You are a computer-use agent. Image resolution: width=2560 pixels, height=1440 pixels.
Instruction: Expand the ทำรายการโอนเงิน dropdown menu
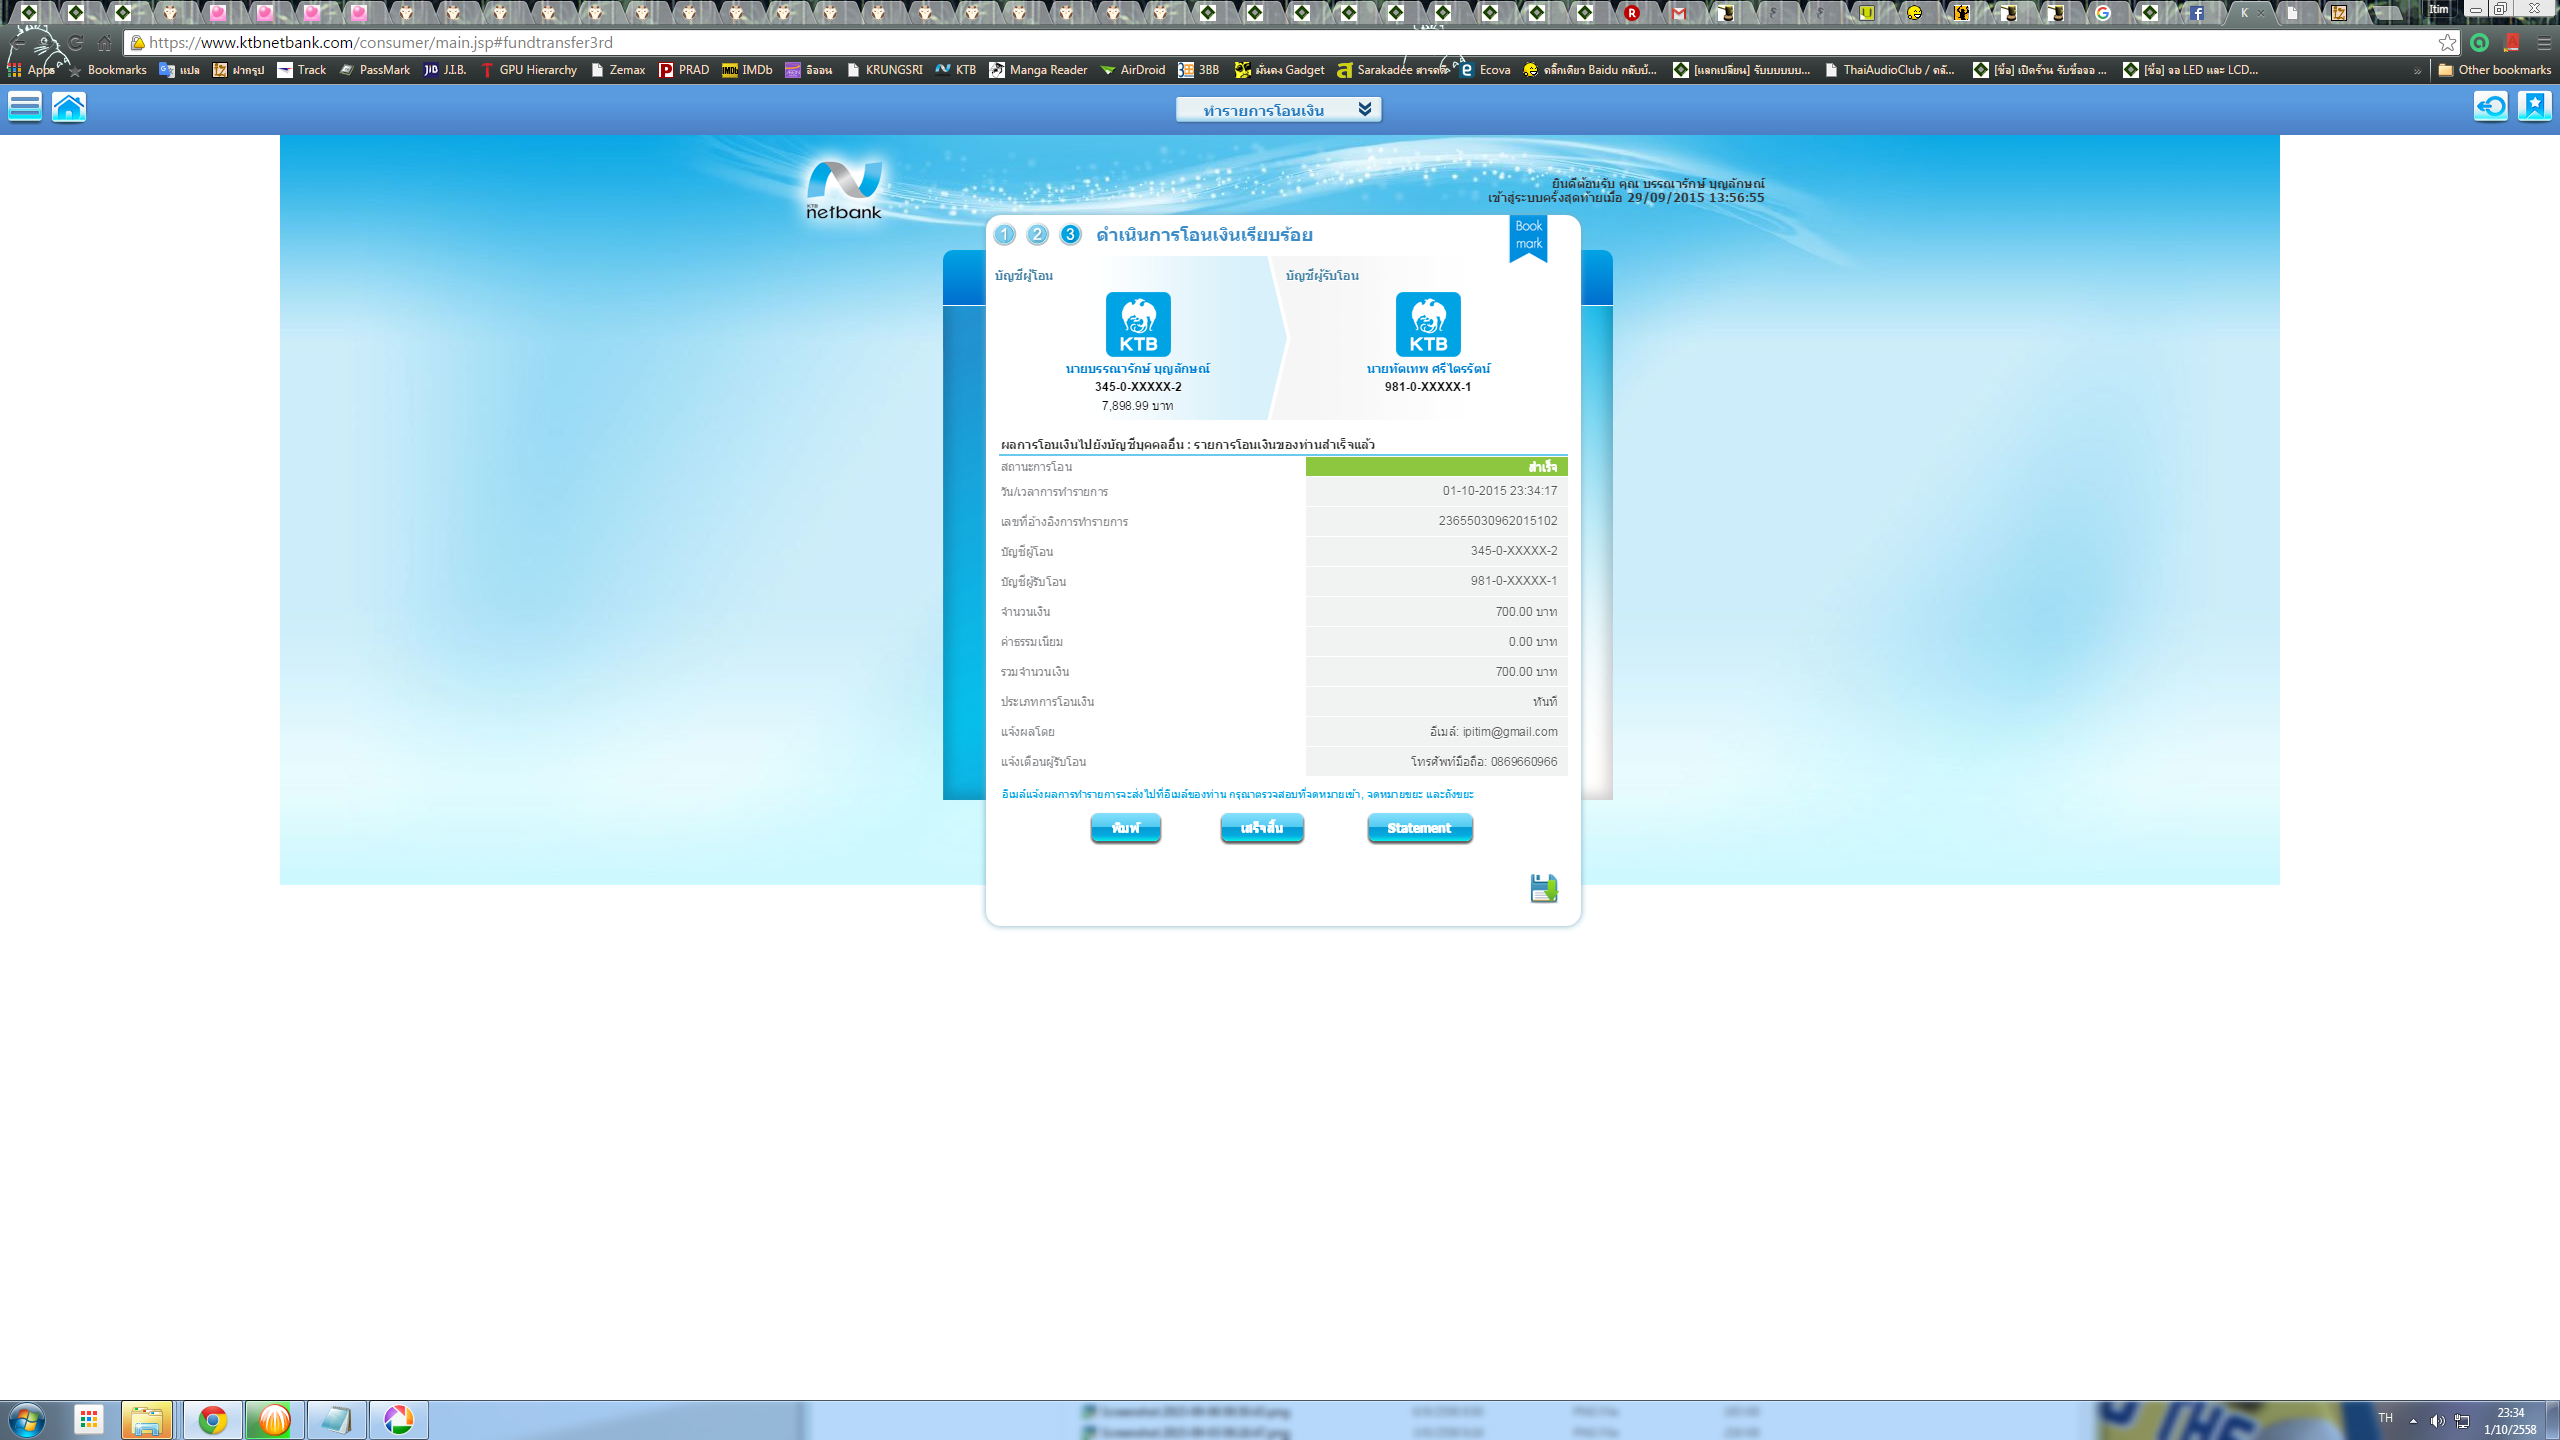point(1278,110)
